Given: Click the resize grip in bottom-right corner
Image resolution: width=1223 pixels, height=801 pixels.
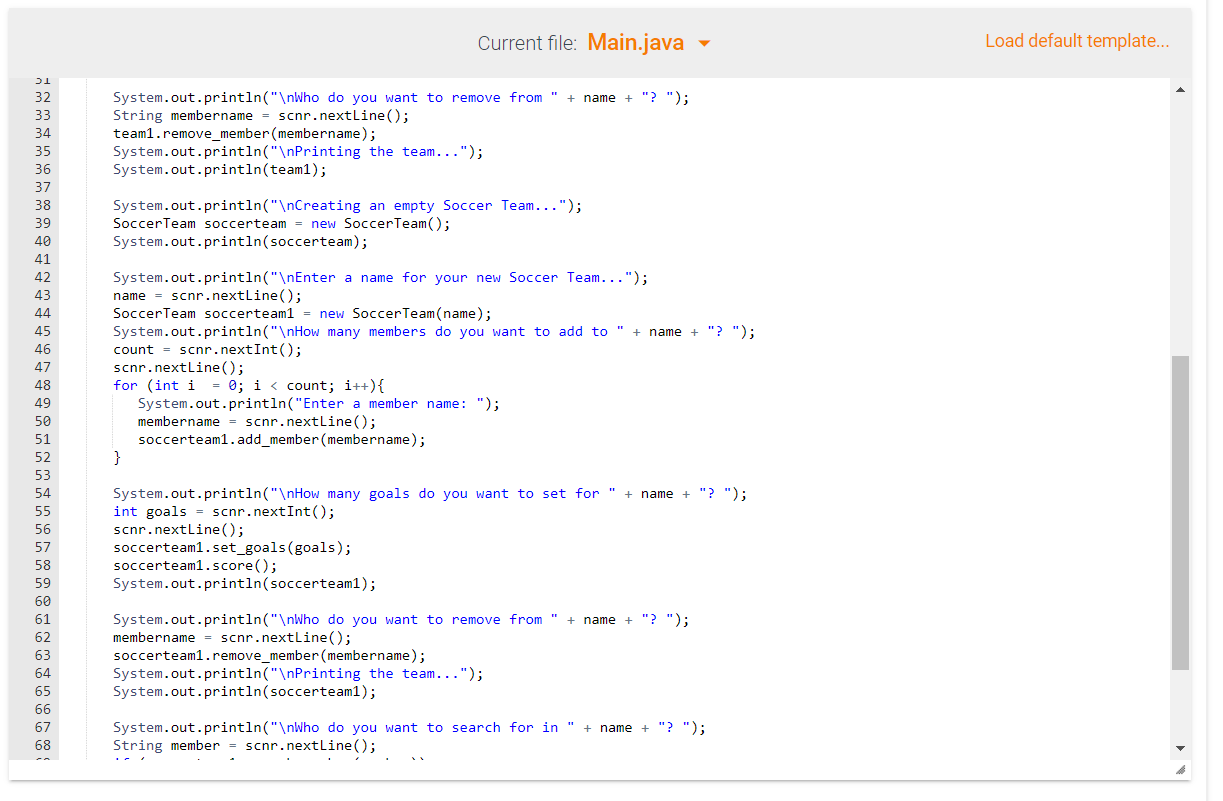Looking at the screenshot, I should coord(1178,771).
